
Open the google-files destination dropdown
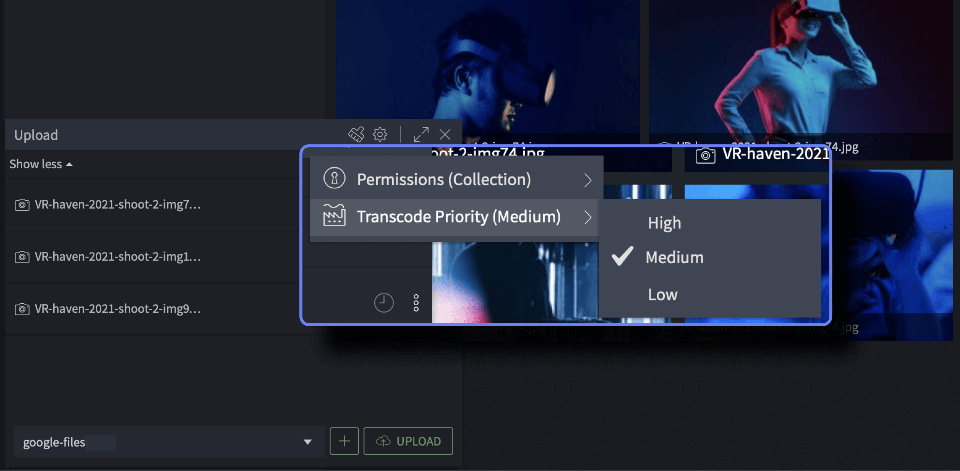(169, 442)
